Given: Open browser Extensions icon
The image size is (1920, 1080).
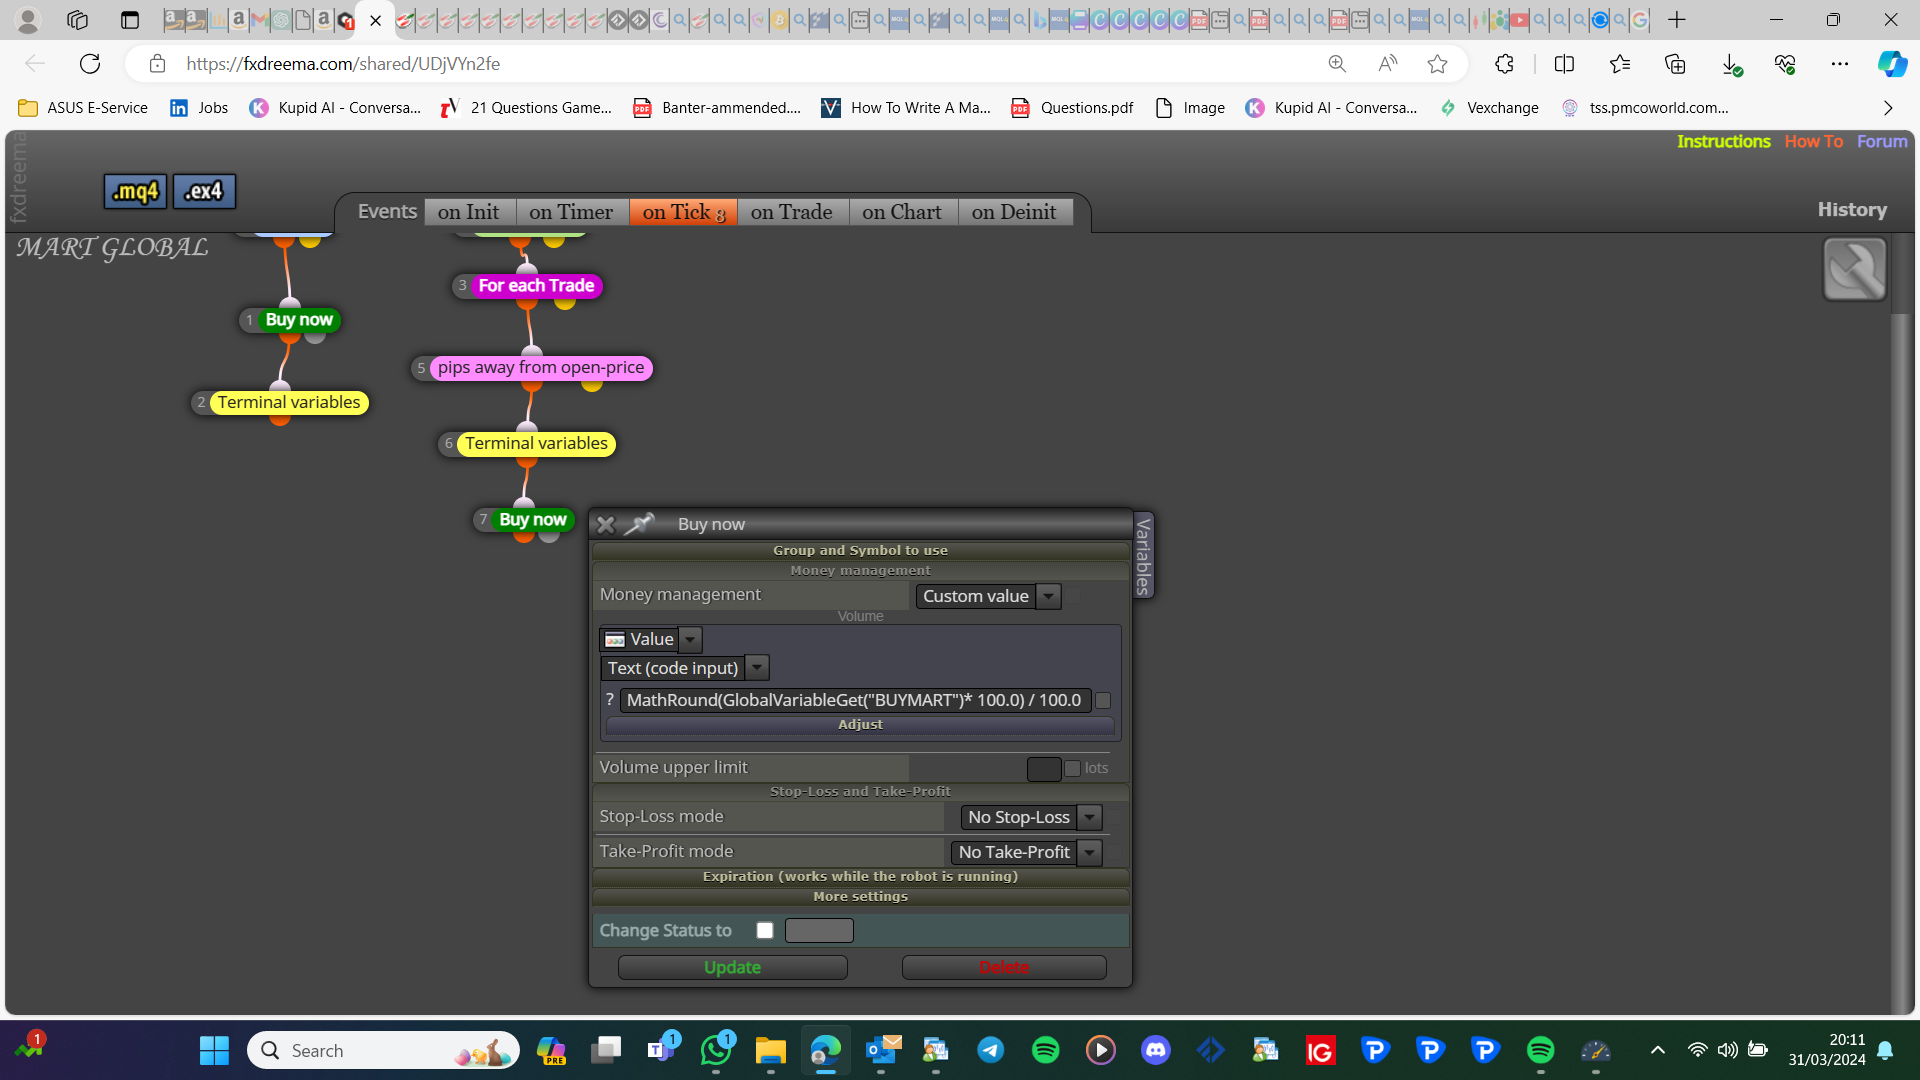Looking at the screenshot, I should 1504,64.
